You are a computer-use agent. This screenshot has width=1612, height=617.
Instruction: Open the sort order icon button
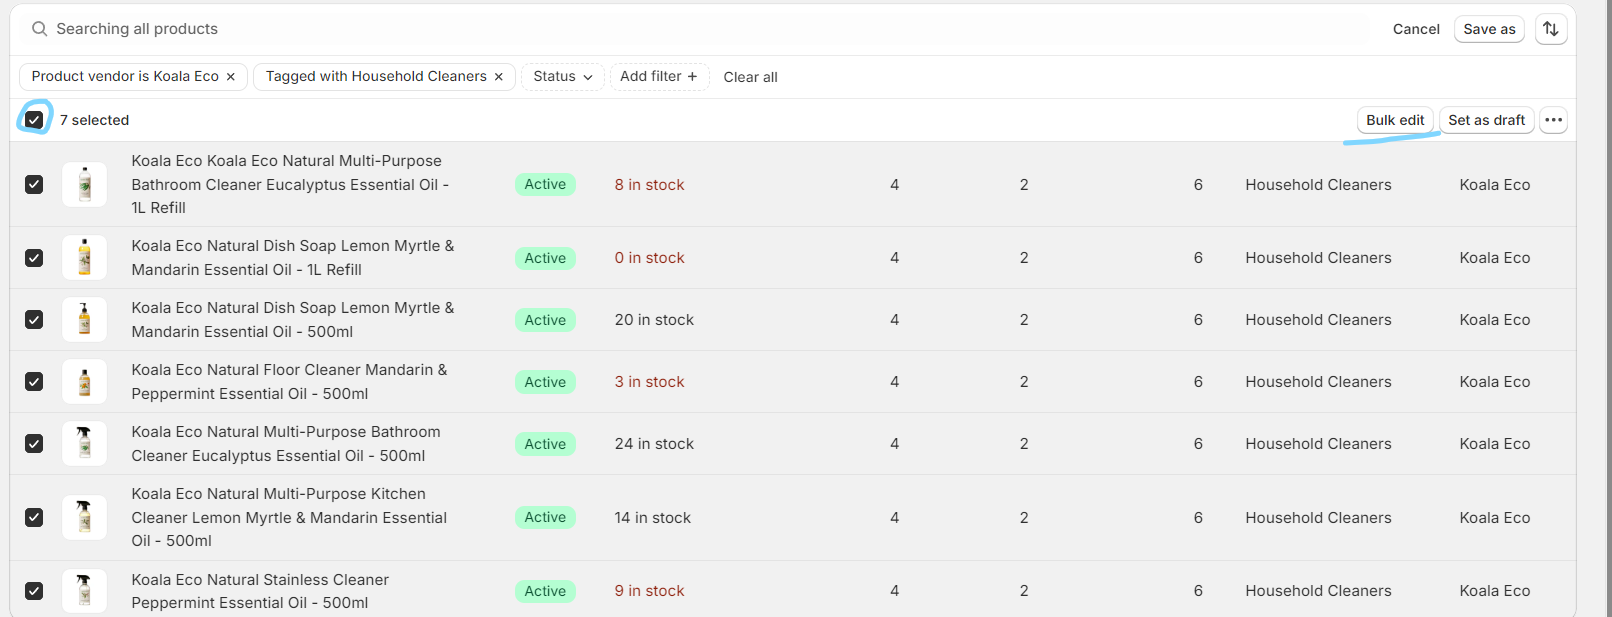(x=1550, y=29)
